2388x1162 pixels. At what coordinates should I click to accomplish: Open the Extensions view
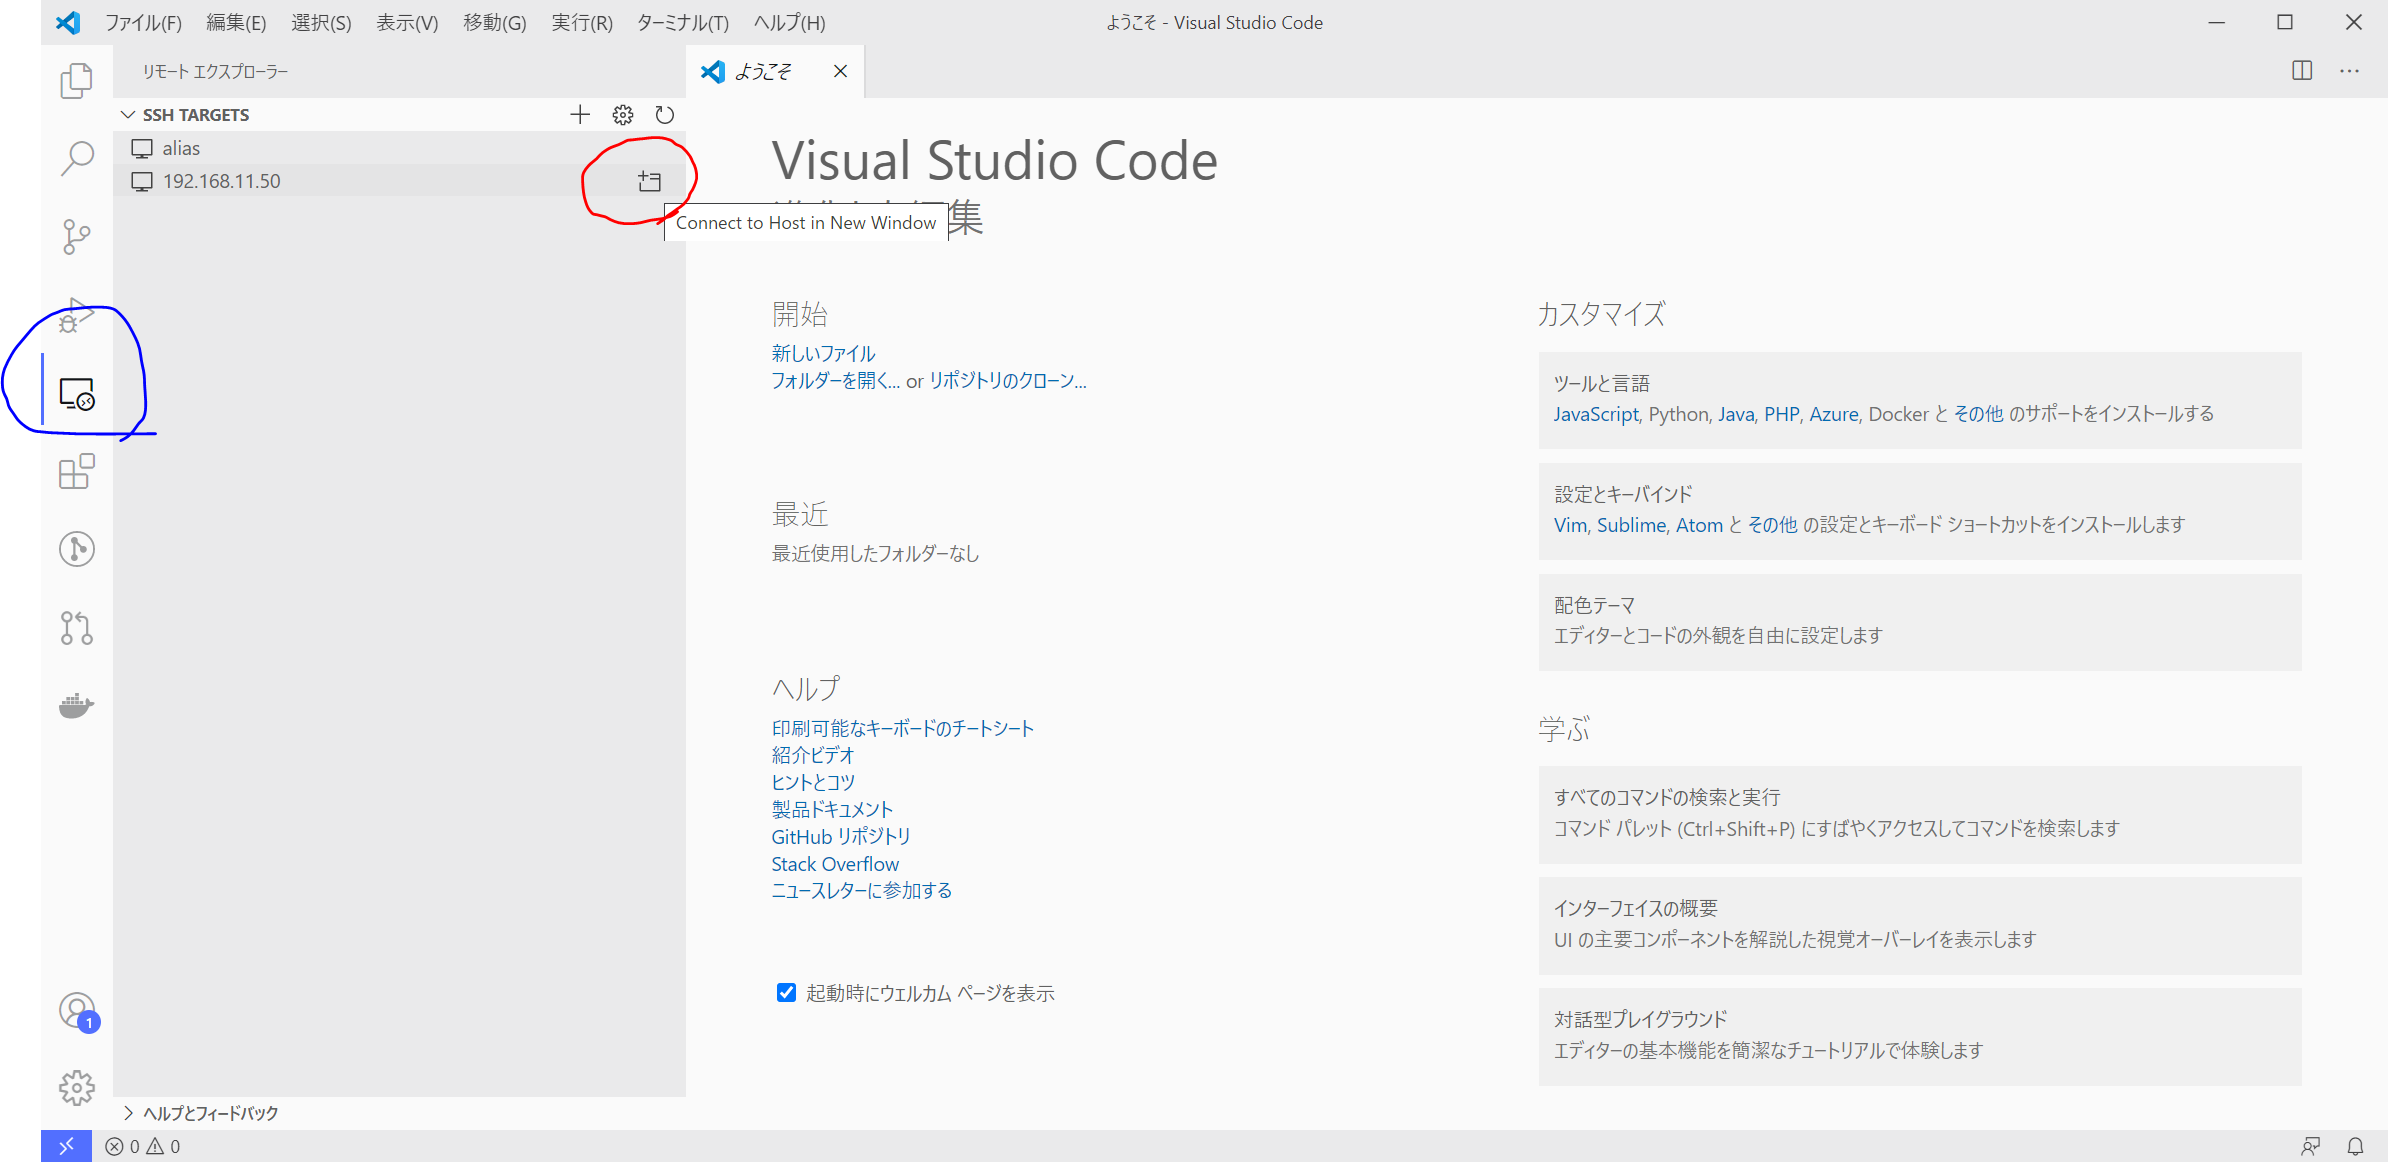(x=76, y=471)
